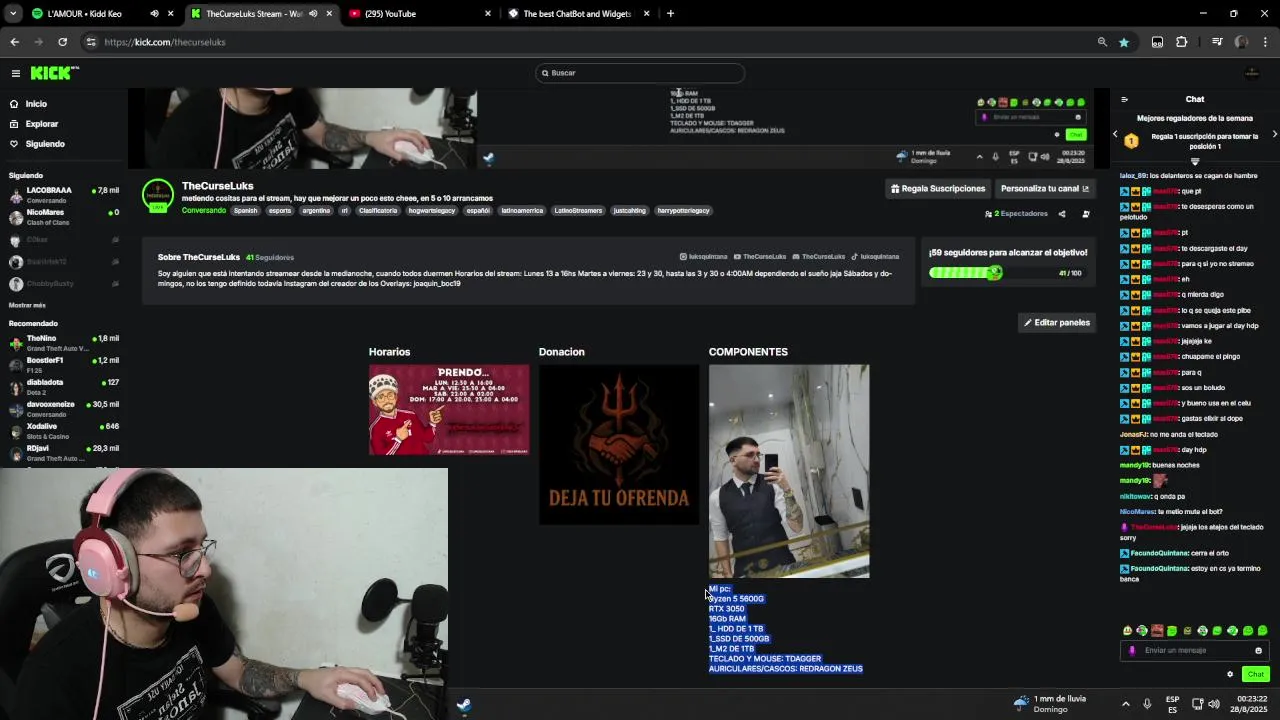Click Steam icon in Windows taskbar
Screen dimensions: 1280x720
tap(464, 704)
